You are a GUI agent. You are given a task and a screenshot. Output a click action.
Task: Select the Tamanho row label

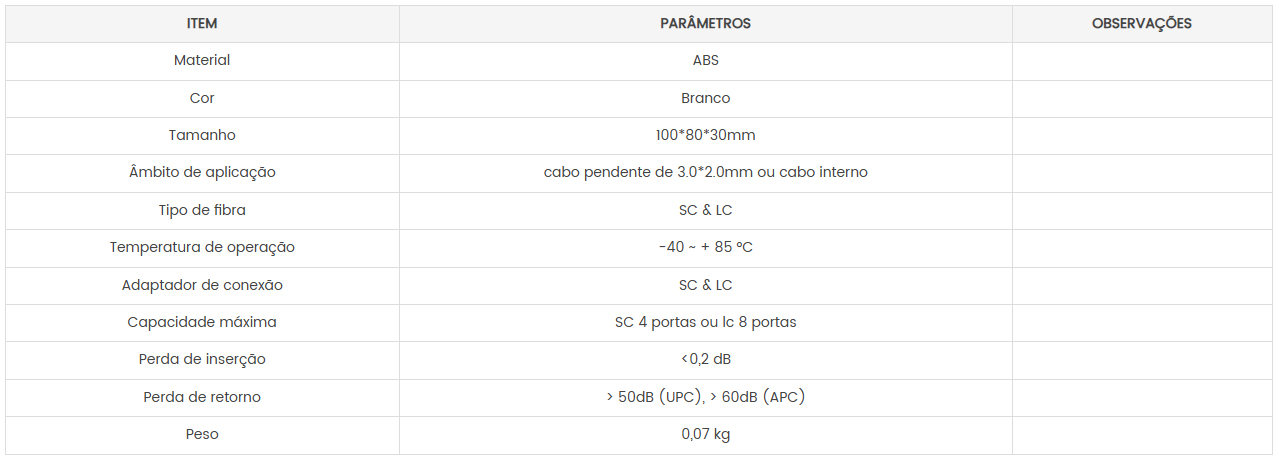tap(202, 135)
